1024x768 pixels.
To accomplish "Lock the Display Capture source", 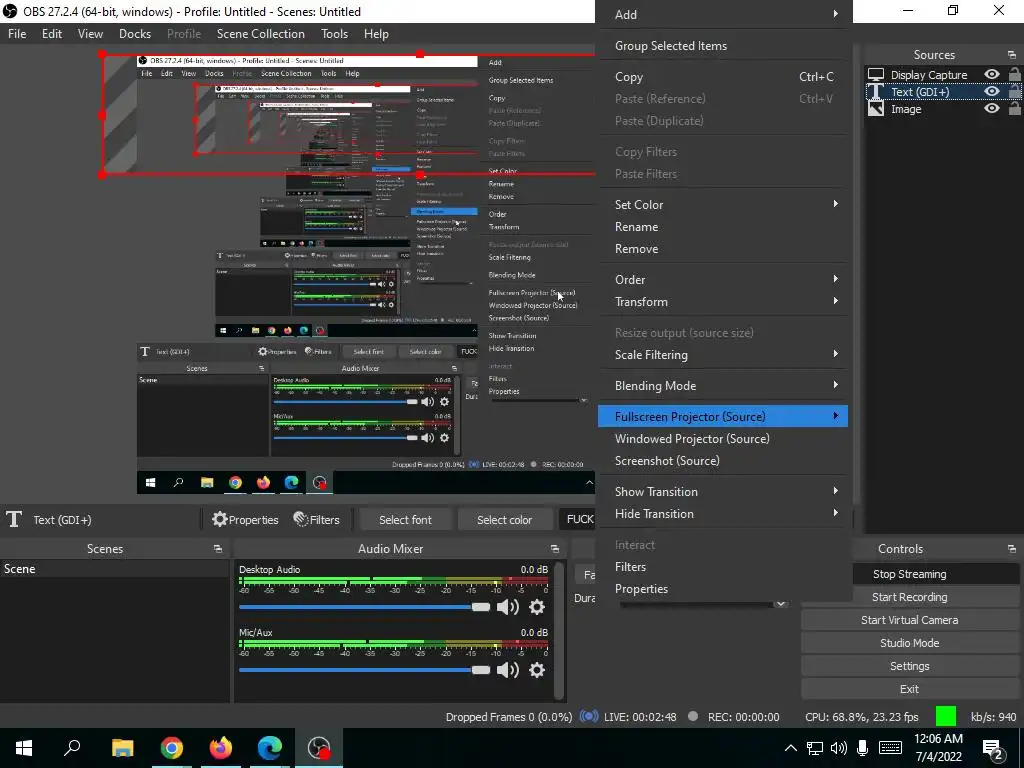I will (1014, 74).
